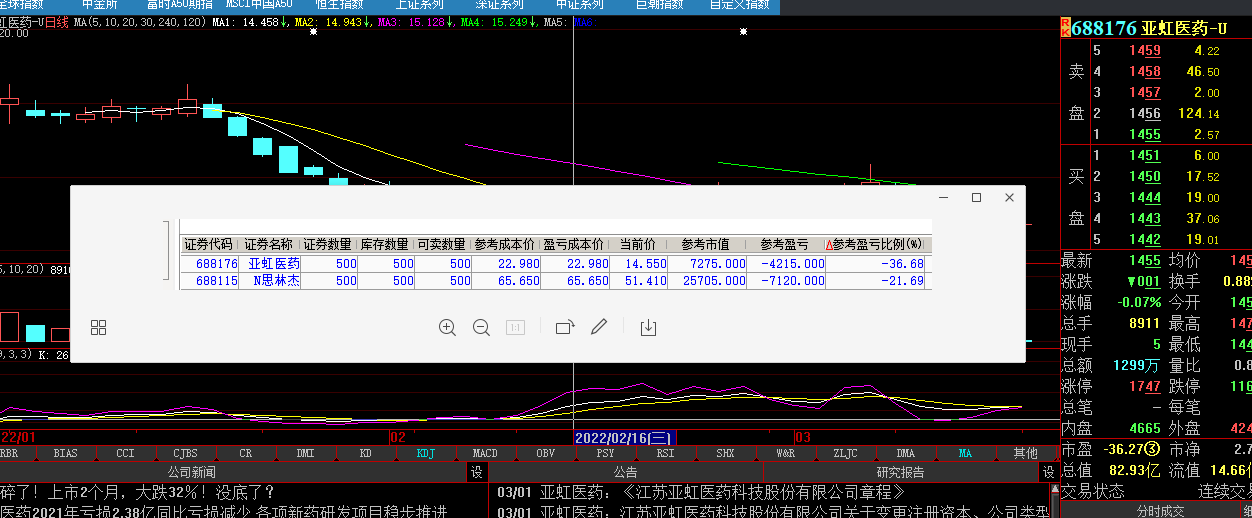The height and width of the screenshot is (518, 1252).
Task: Select the CCI indicator tab
Action: click(125, 453)
